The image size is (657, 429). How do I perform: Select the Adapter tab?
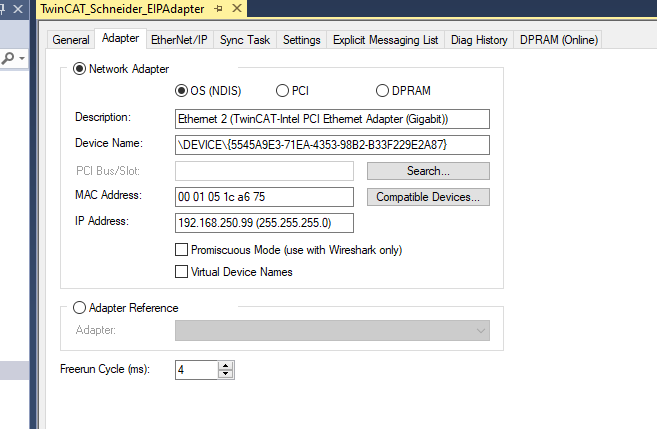tap(120, 38)
